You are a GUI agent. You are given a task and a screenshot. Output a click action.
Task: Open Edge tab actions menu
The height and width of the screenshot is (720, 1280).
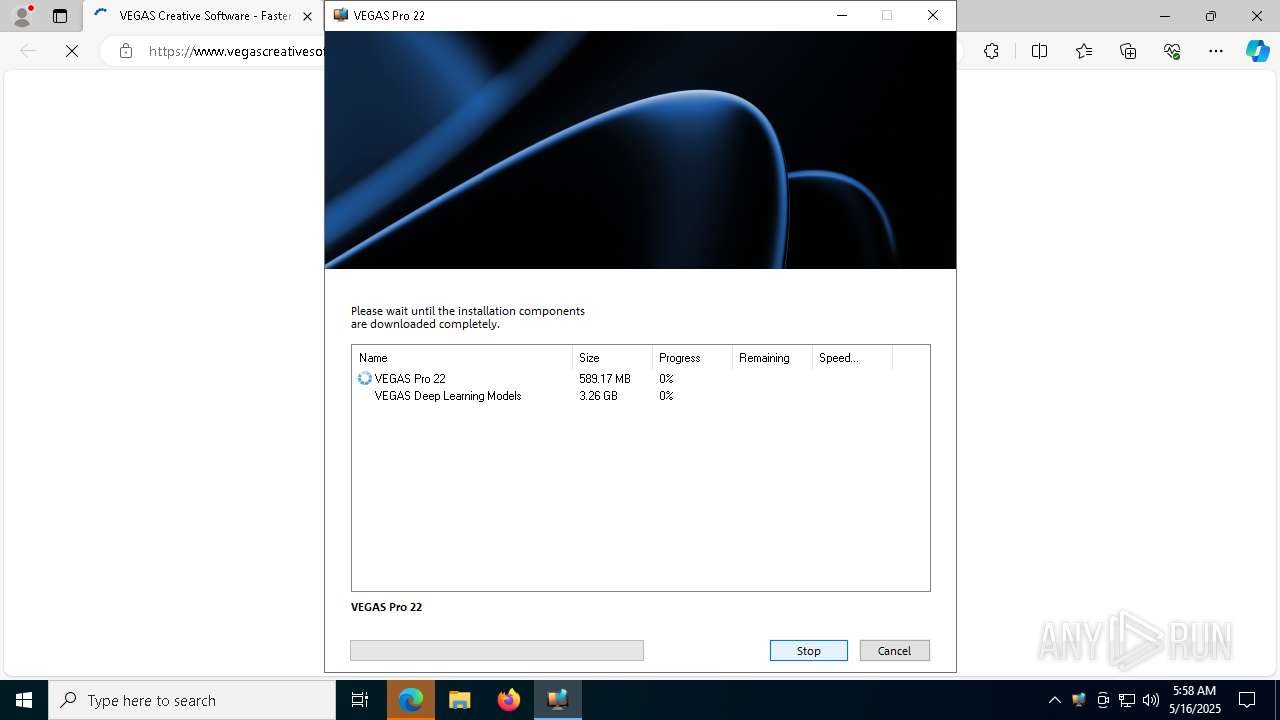pos(60,16)
